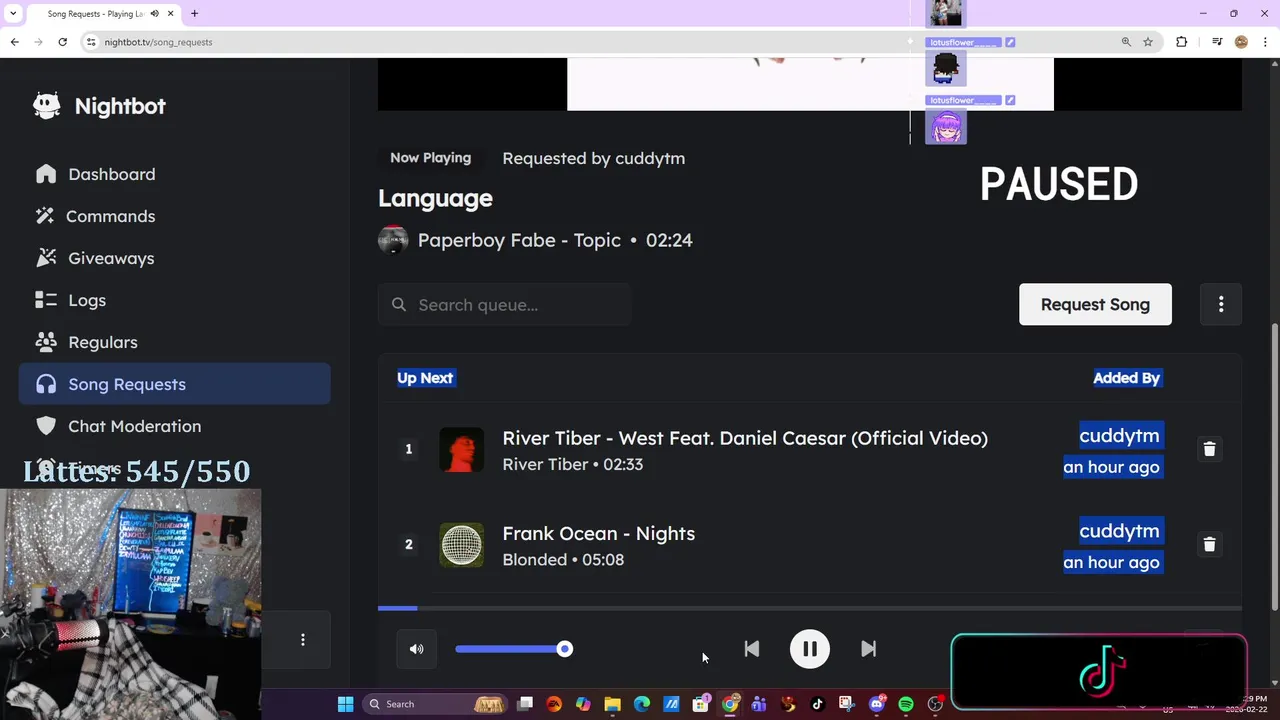Delete Frank Ocean - Nights from queue
The width and height of the screenshot is (1280, 720).
coord(1209,544)
